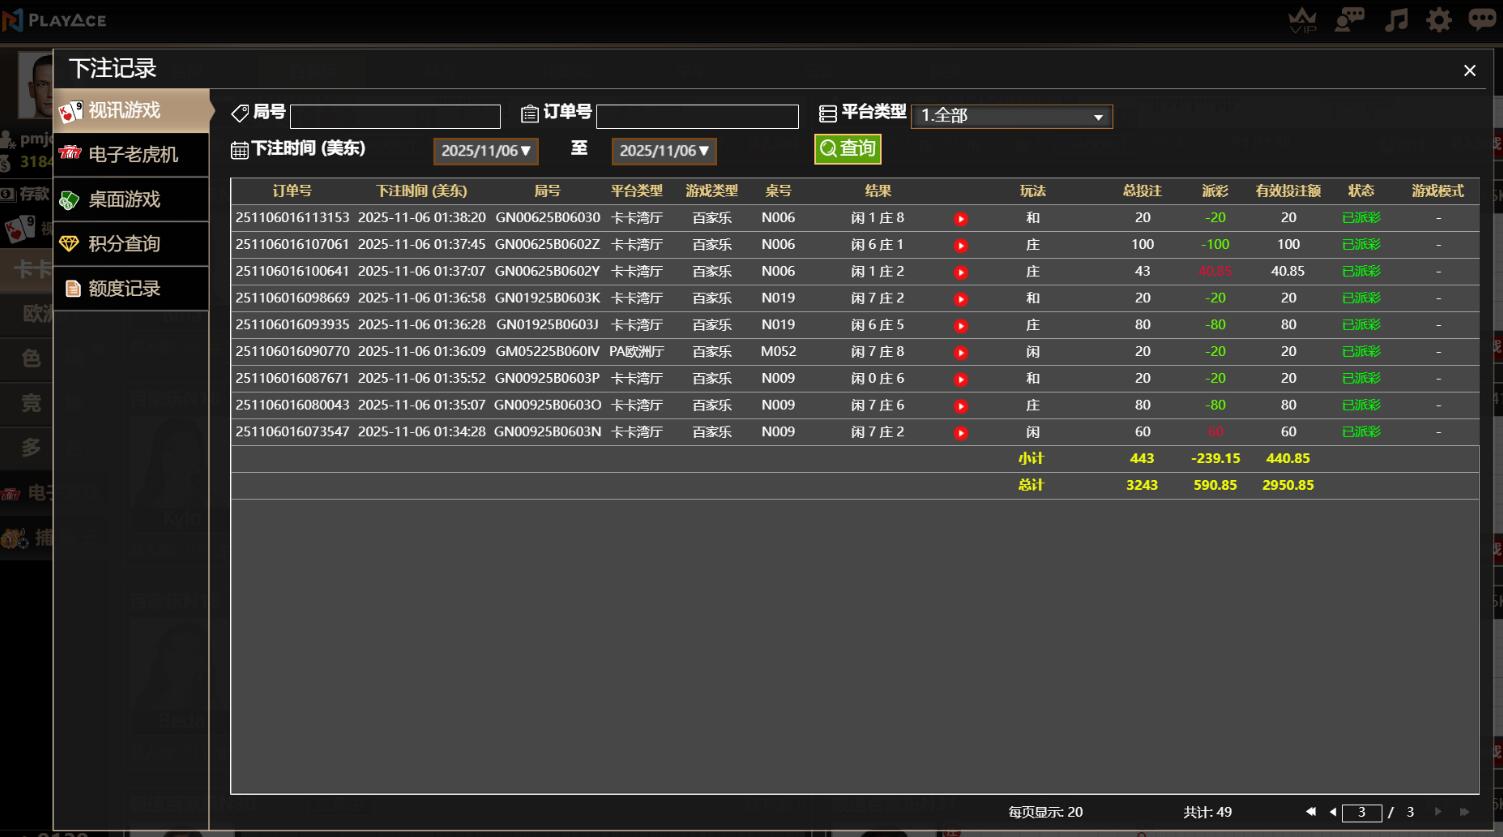Play replay for the PA欧洲厅 M052 row

pyautogui.click(x=961, y=353)
